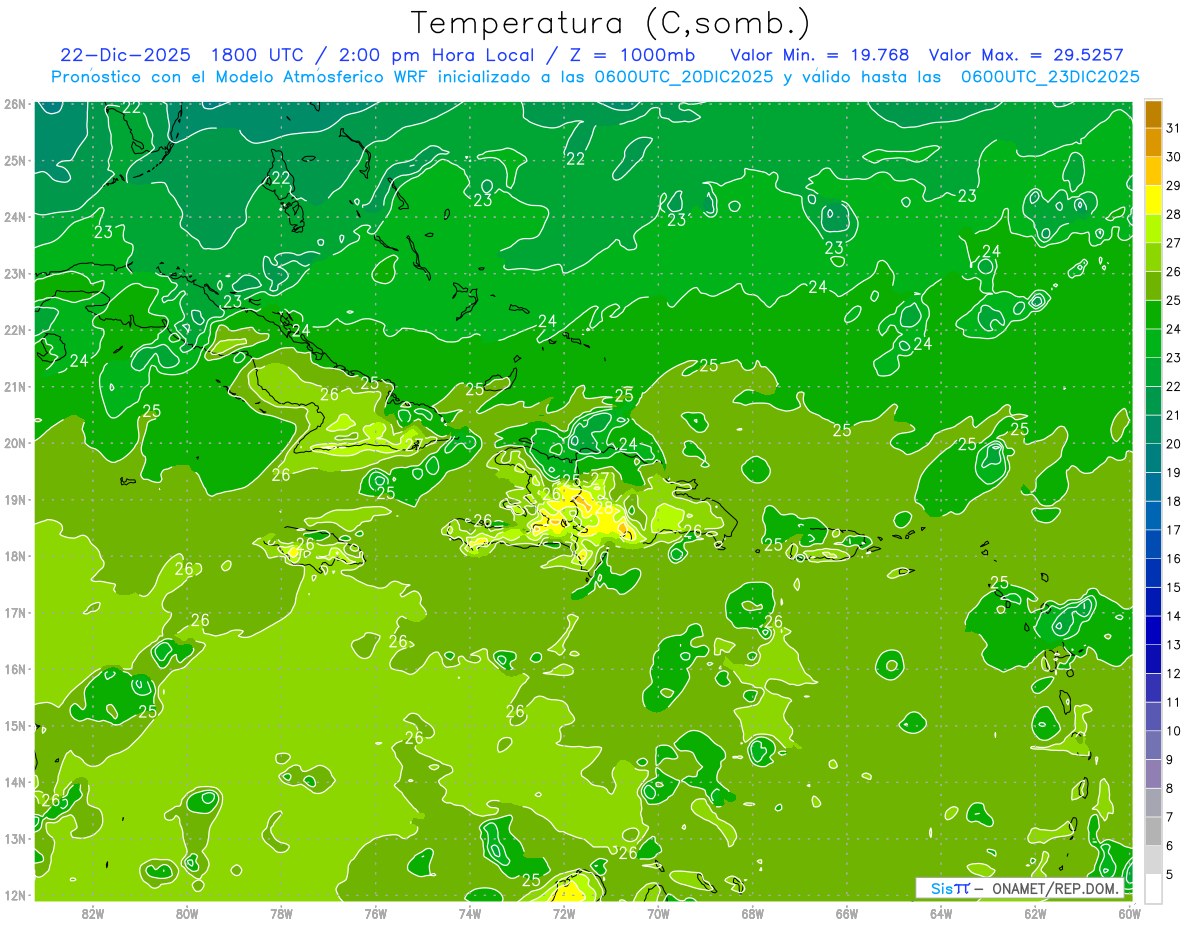Click the colorbar label "11"
Viewport: 1200px width, 927px height.
1174,702
